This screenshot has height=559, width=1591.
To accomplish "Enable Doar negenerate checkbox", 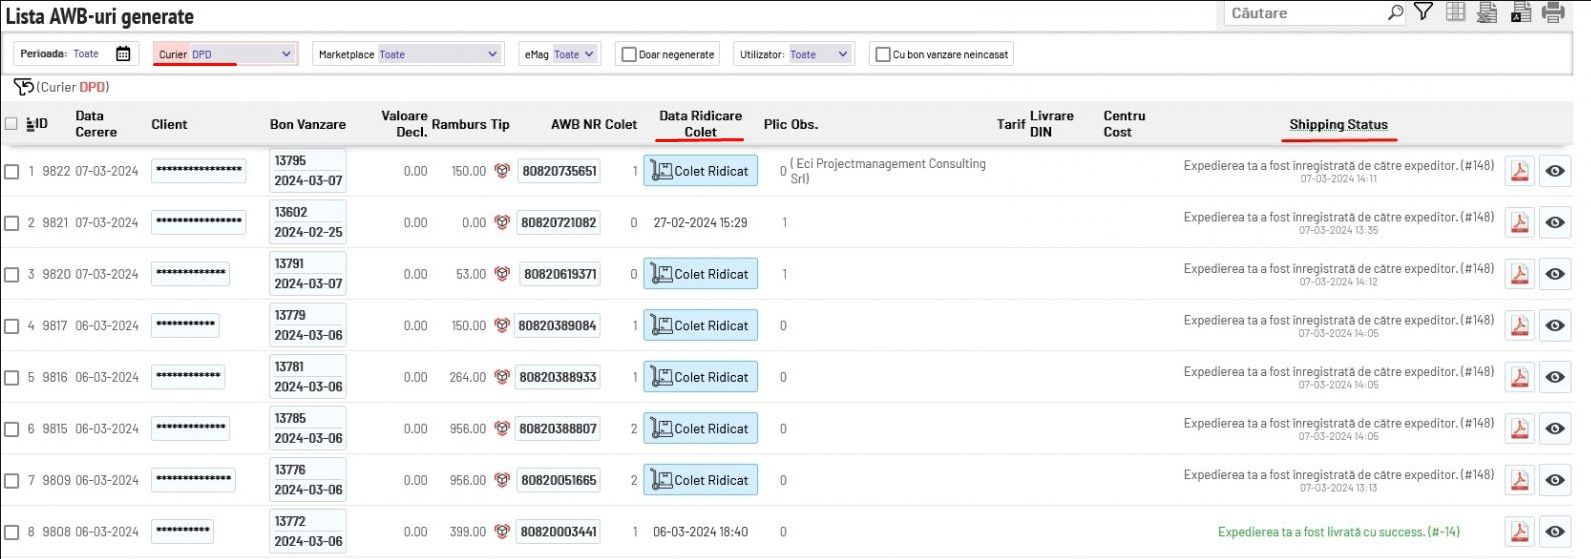I will pos(629,55).
